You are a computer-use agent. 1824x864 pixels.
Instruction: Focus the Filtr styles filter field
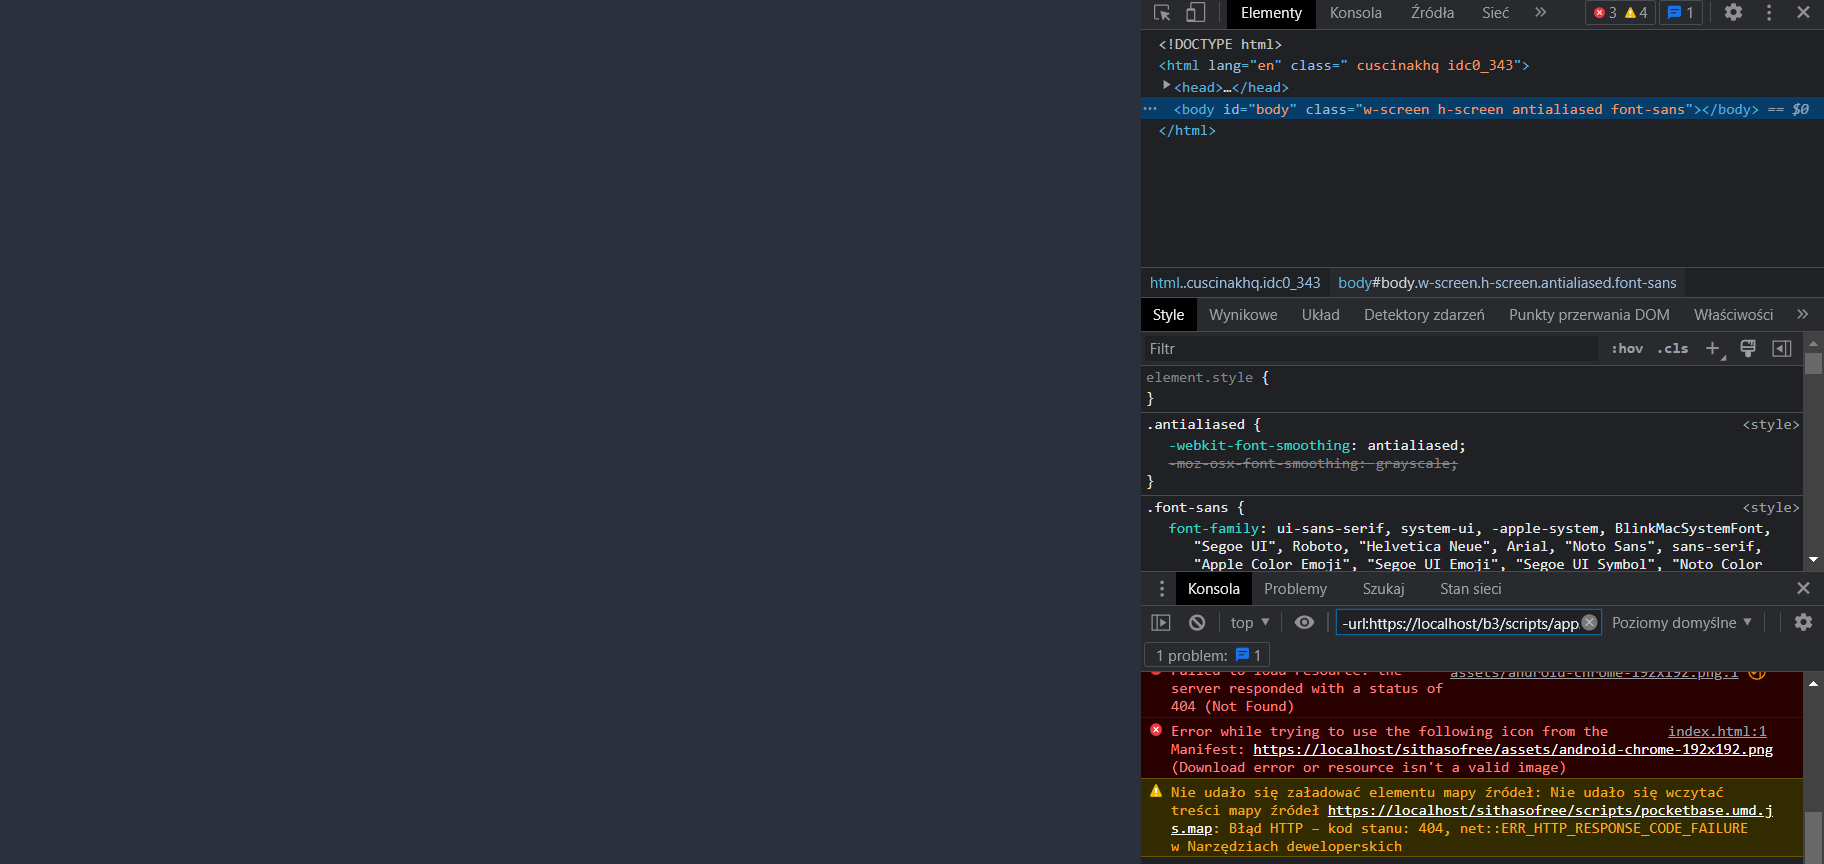tap(1370, 349)
